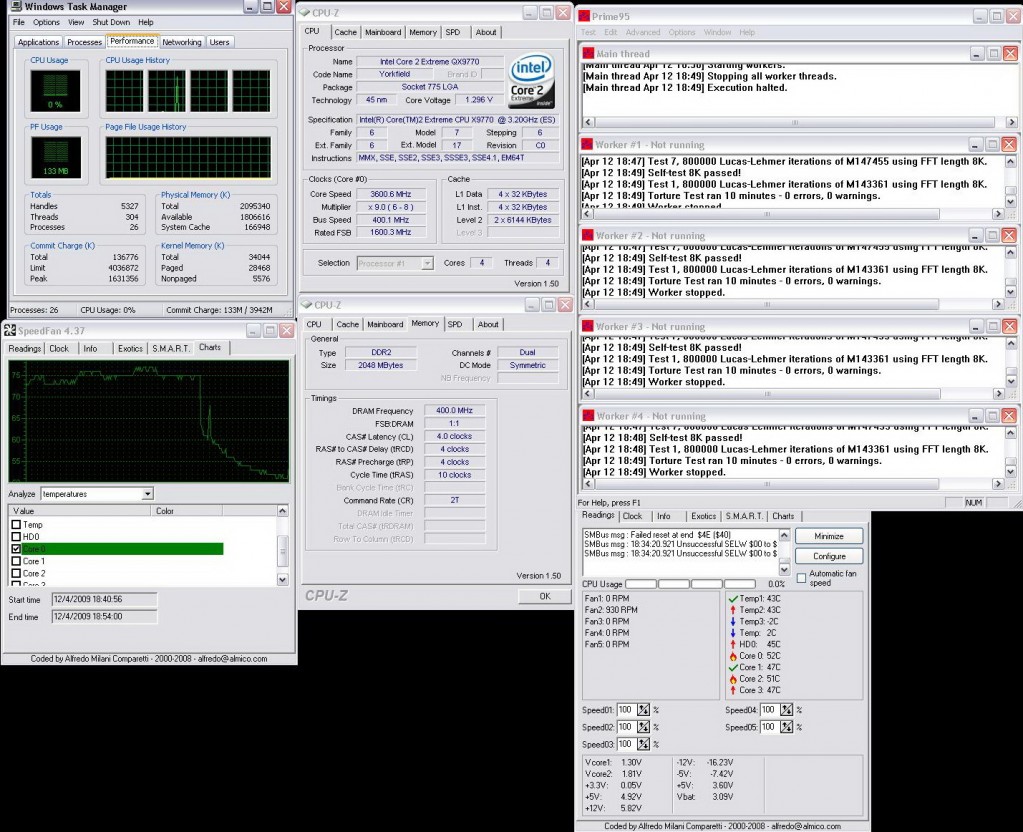Click the SpeedFan fan icon in title bar
The image size is (1023, 832).
click(x=9, y=330)
